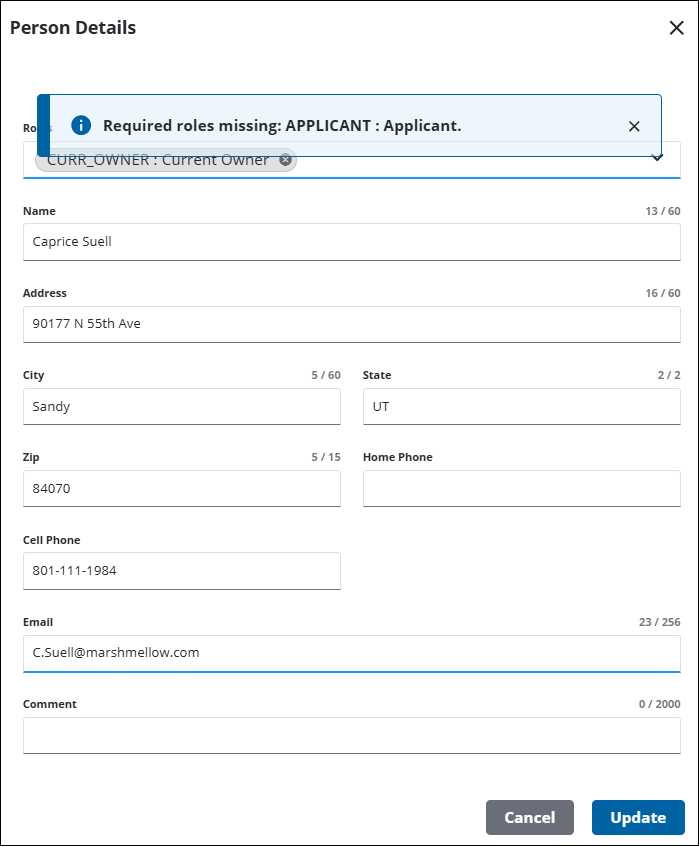Click the Address counter 16 / 60
699x846 pixels.
(x=663, y=293)
